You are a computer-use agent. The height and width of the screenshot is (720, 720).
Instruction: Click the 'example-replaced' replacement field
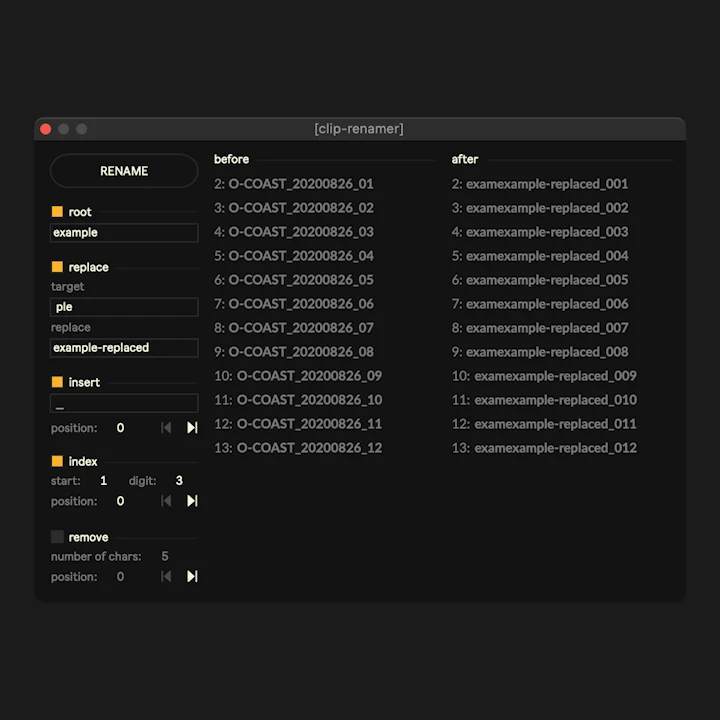124,348
